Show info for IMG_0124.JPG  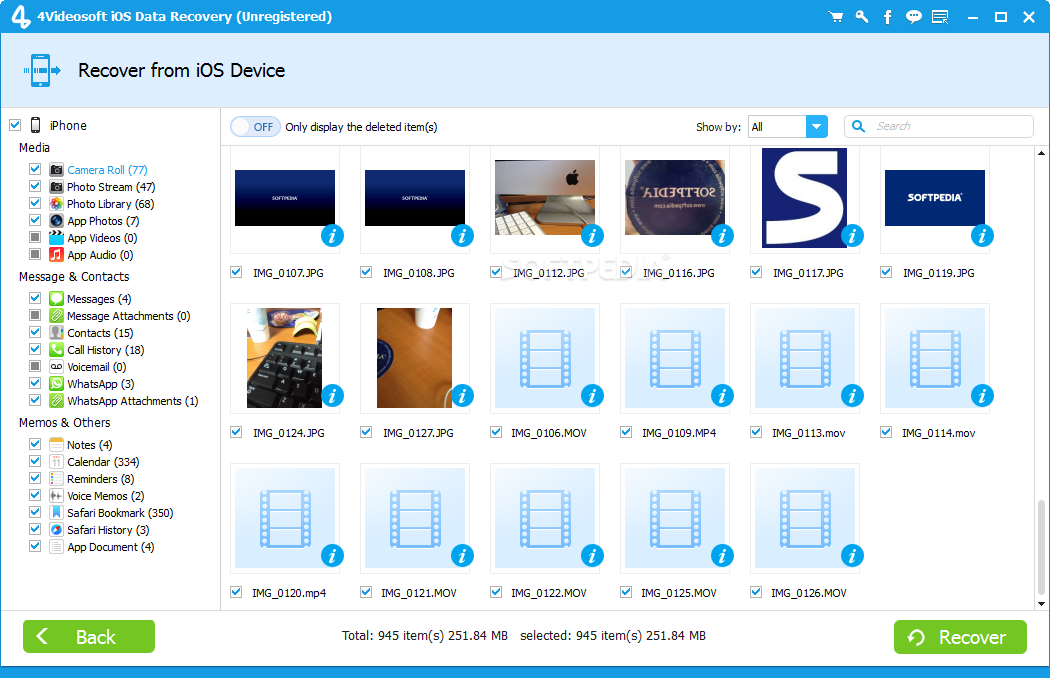coord(332,396)
